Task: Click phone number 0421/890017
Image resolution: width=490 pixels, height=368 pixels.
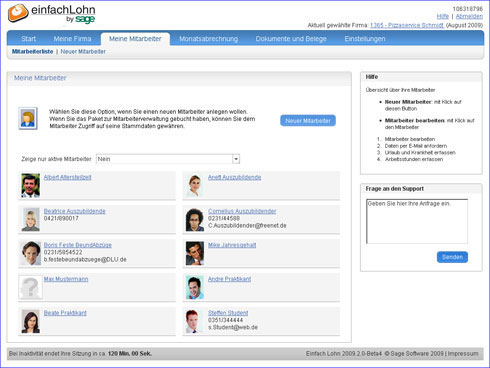Action: (61, 218)
